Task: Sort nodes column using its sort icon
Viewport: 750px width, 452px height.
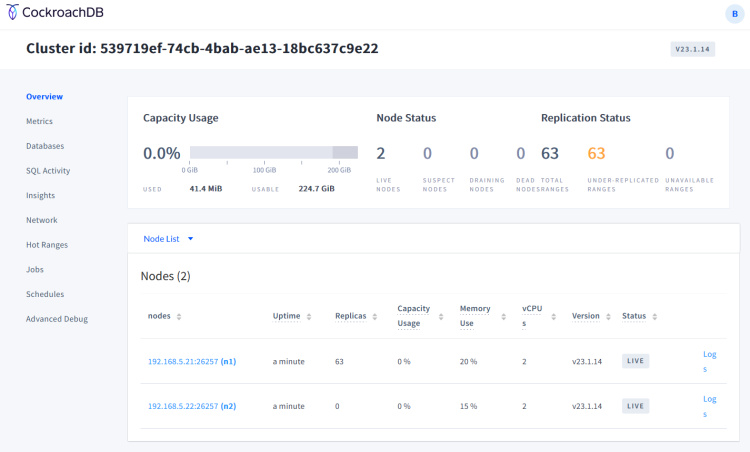Action: pyautogui.click(x=179, y=316)
